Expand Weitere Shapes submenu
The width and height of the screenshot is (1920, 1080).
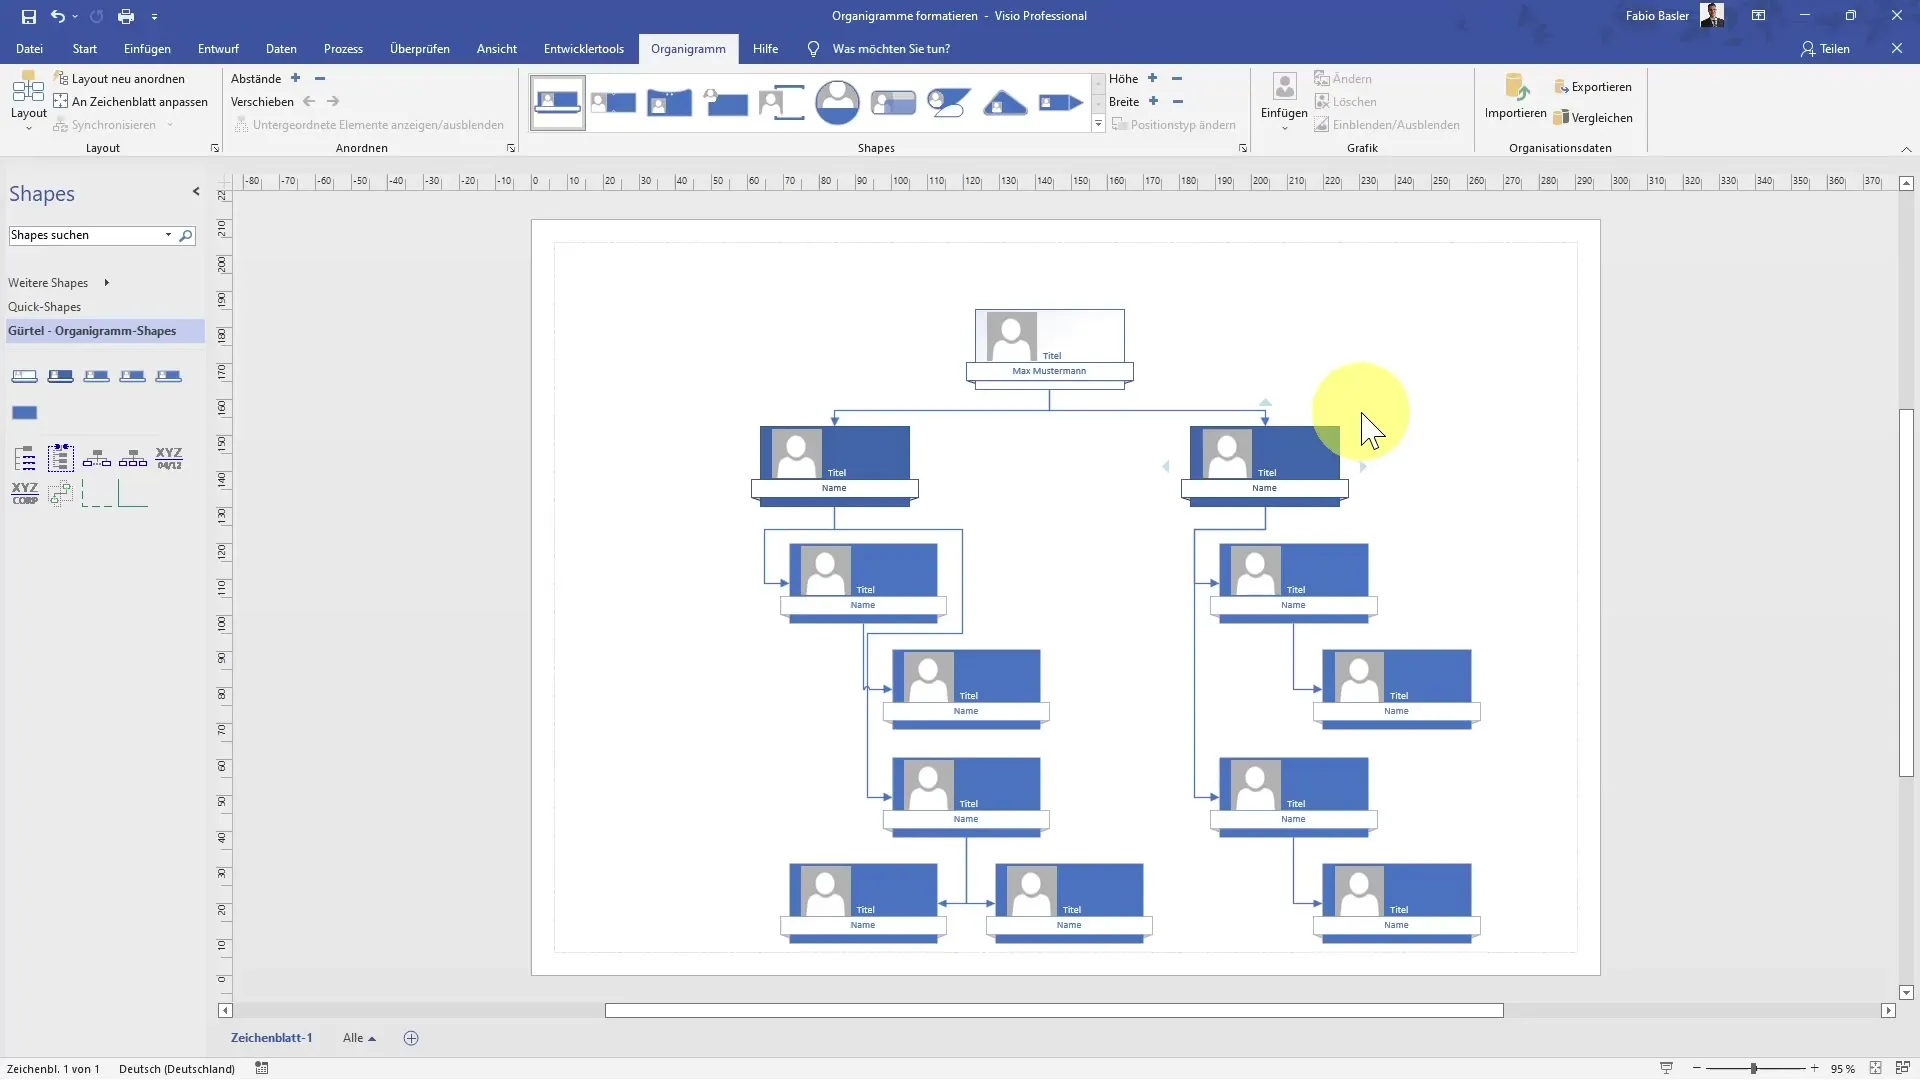58,283
